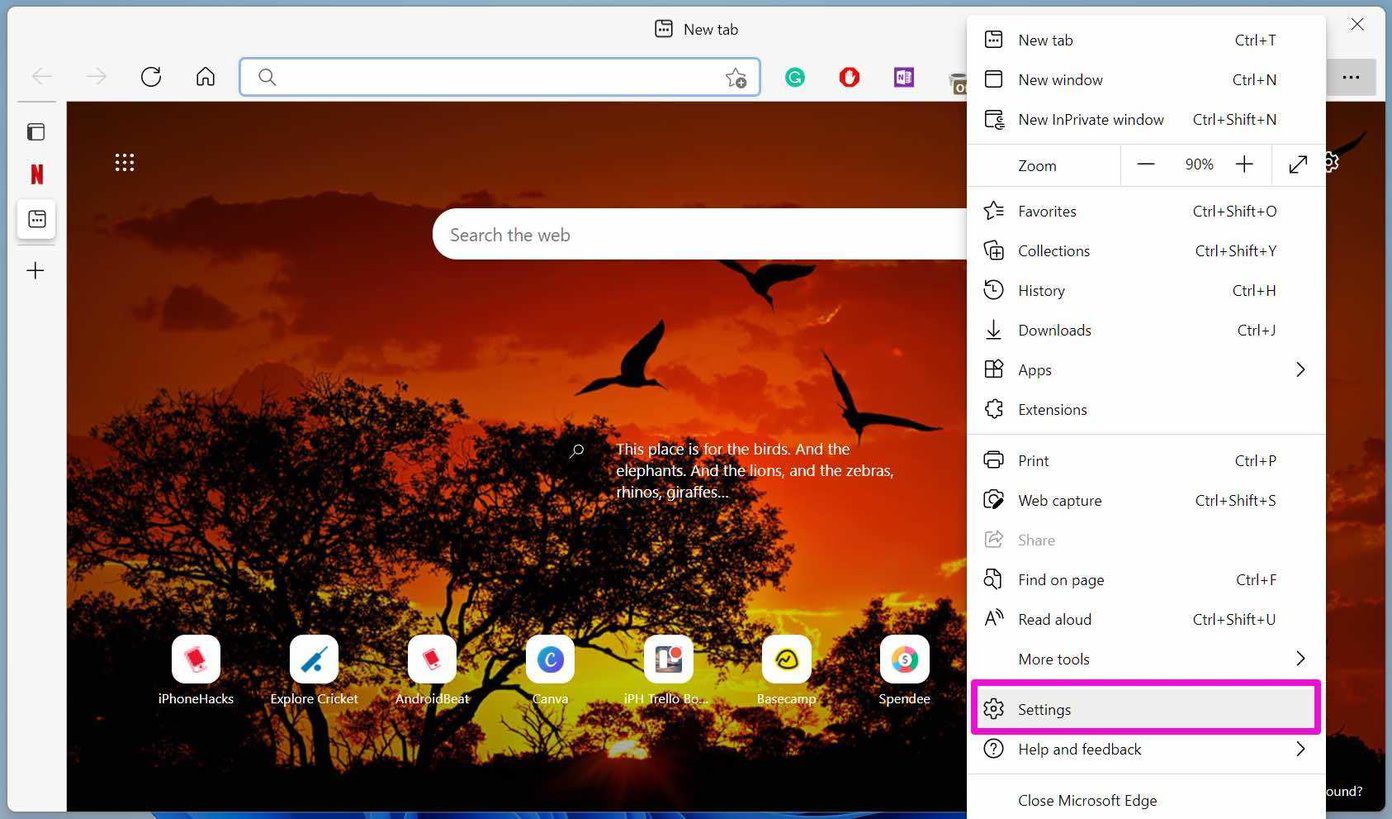Add this page to favorites star icon

pos(736,78)
